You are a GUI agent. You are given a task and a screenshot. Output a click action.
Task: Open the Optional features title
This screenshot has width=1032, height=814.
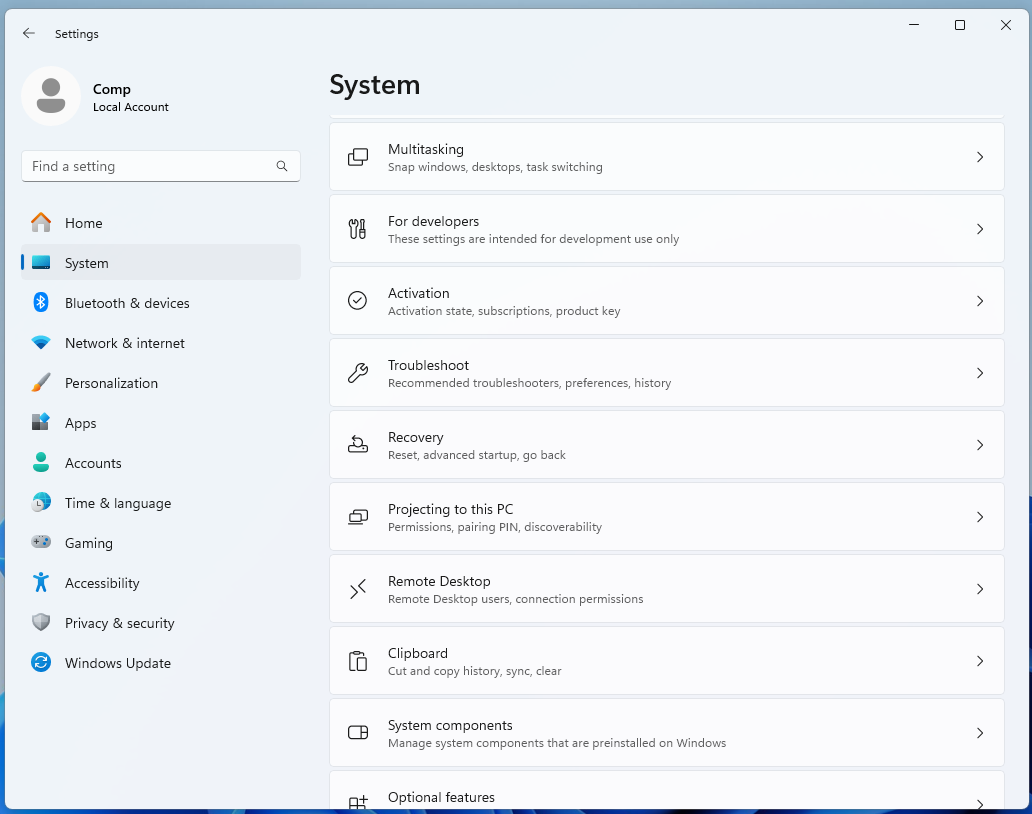click(441, 797)
